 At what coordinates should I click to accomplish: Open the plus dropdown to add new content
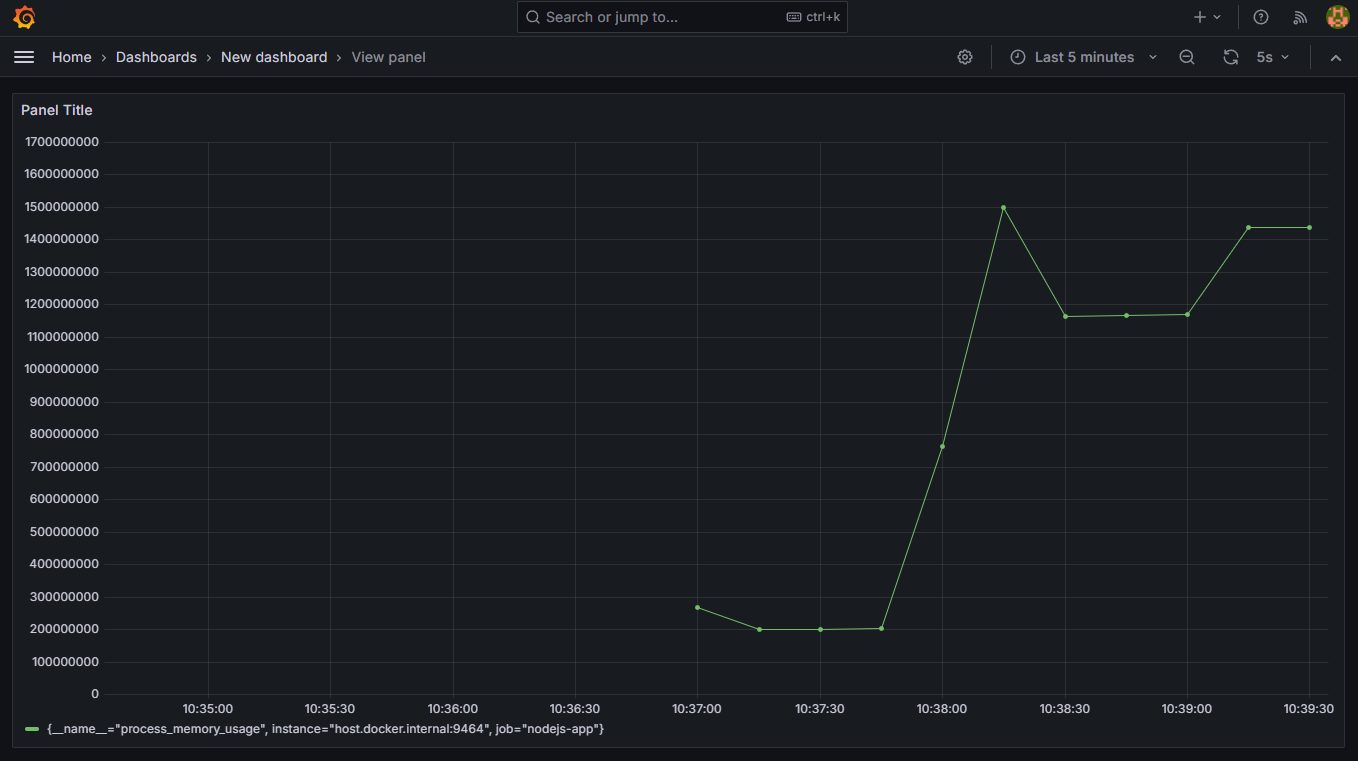tap(1205, 17)
